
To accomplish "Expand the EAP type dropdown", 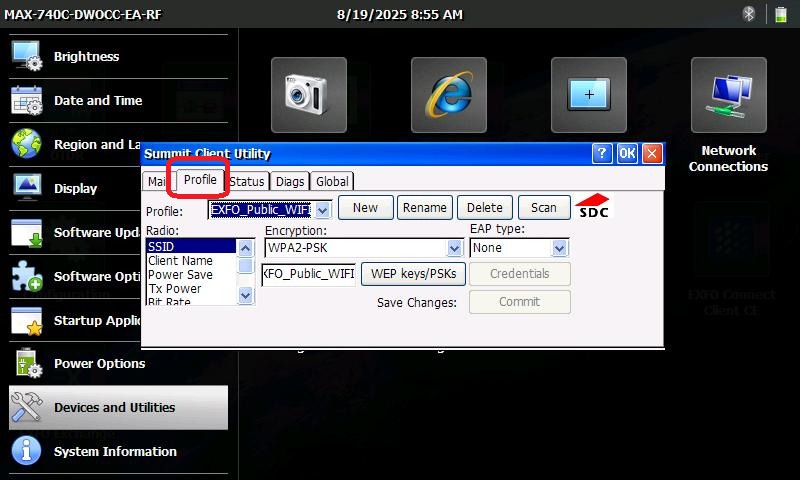I will pos(560,248).
